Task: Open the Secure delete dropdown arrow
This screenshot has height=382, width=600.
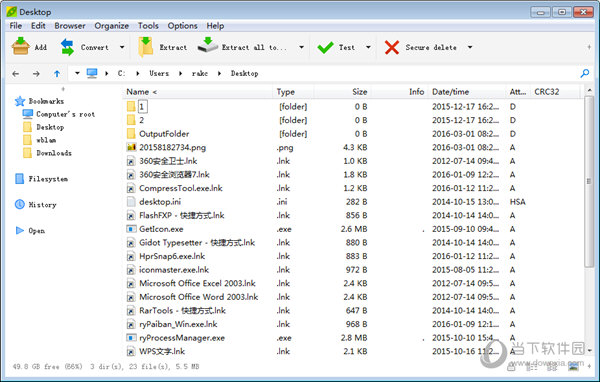Action: [470, 47]
